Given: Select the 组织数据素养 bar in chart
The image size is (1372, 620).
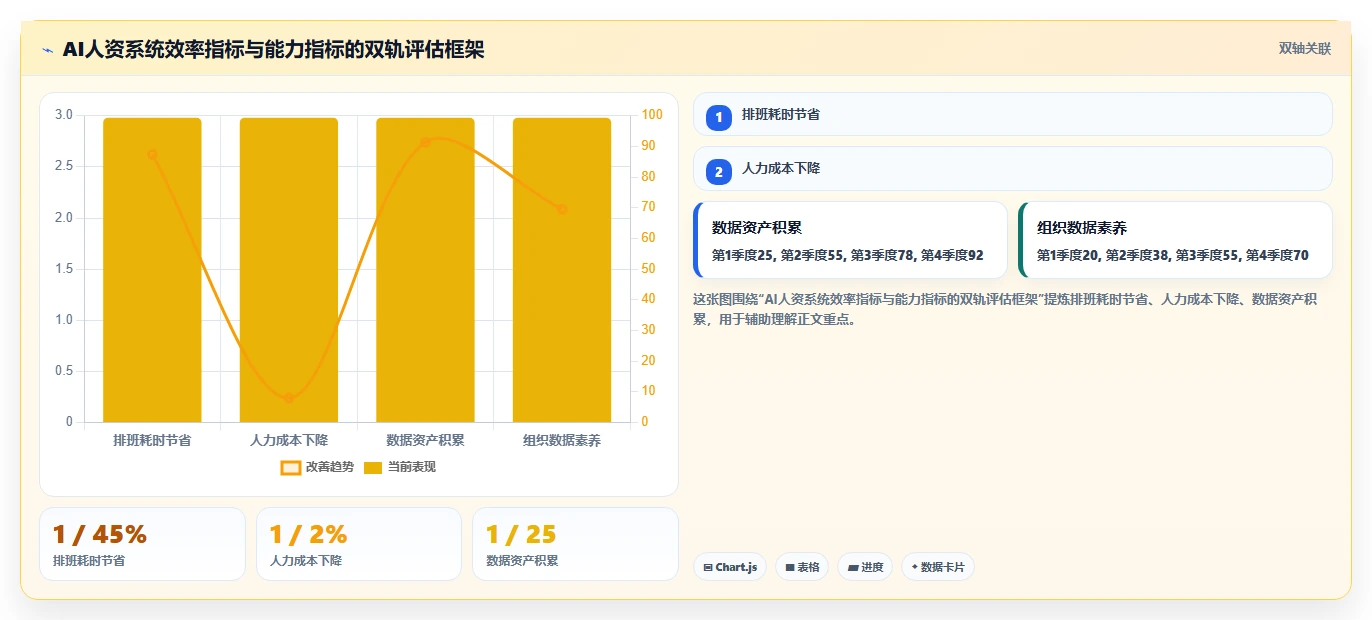Looking at the screenshot, I should [562, 270].
